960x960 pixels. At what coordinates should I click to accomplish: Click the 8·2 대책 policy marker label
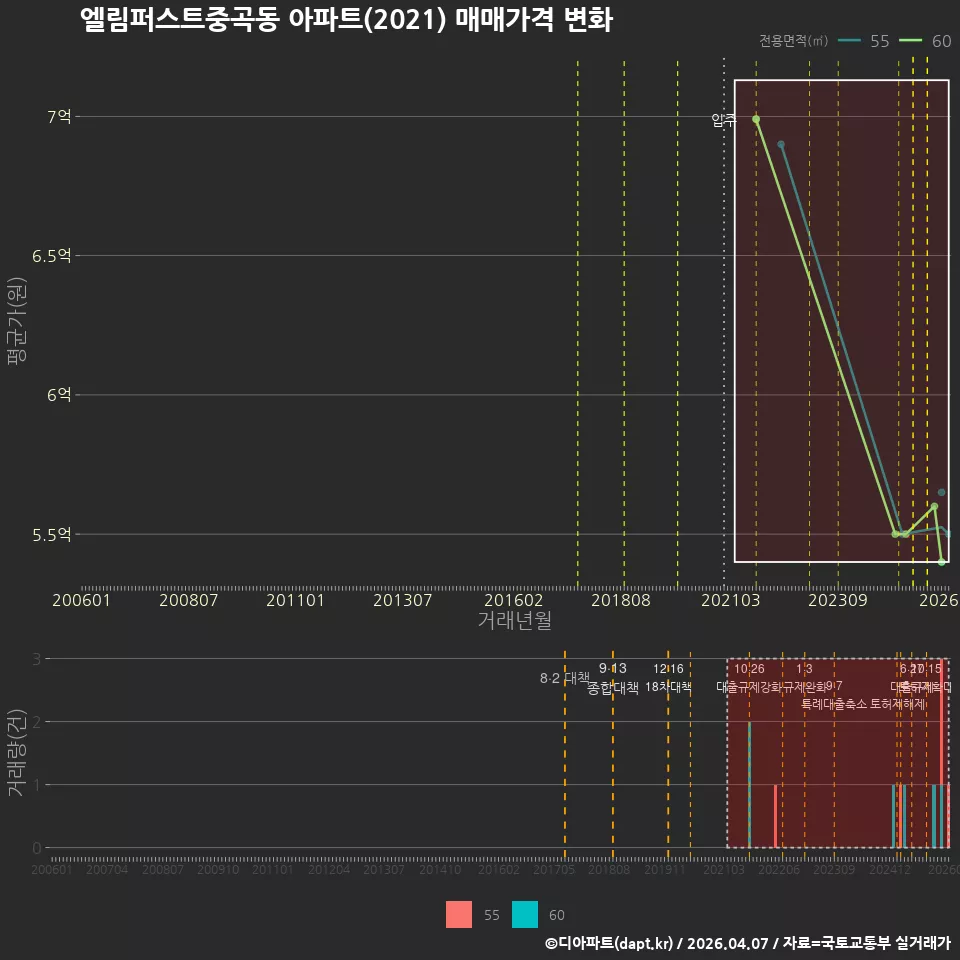pyautogui.click(x=564, y=678)
